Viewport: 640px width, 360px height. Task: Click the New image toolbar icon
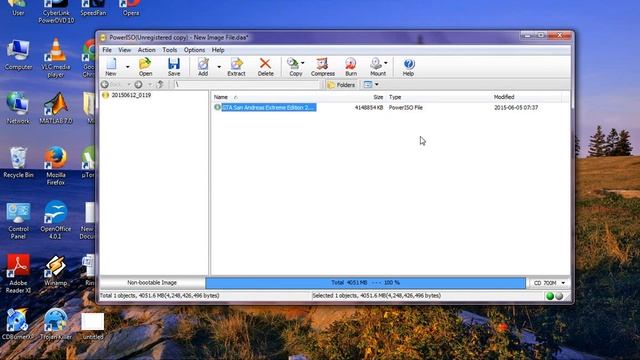[x=111, y=67]
